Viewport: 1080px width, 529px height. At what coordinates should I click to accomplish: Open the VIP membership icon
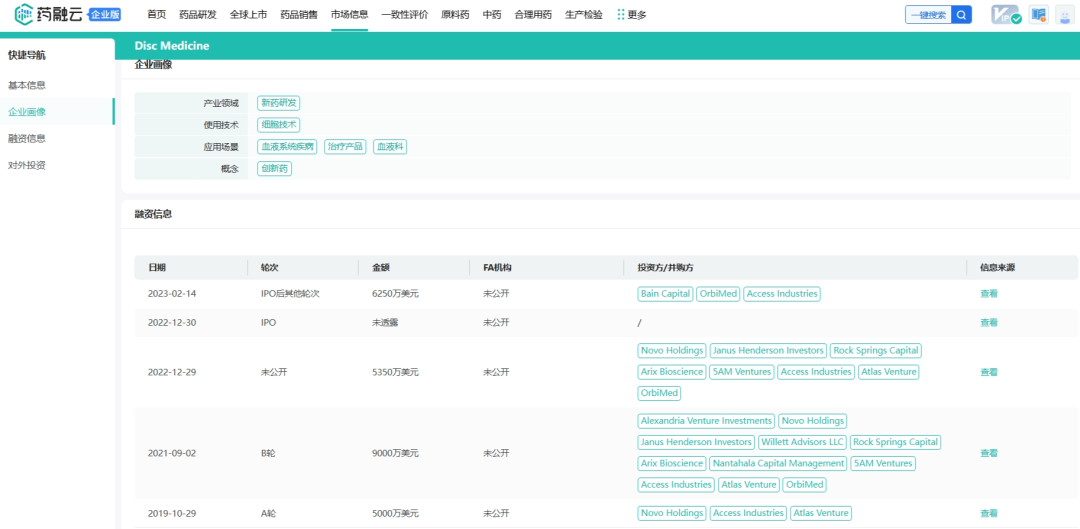pos(1005,15)
